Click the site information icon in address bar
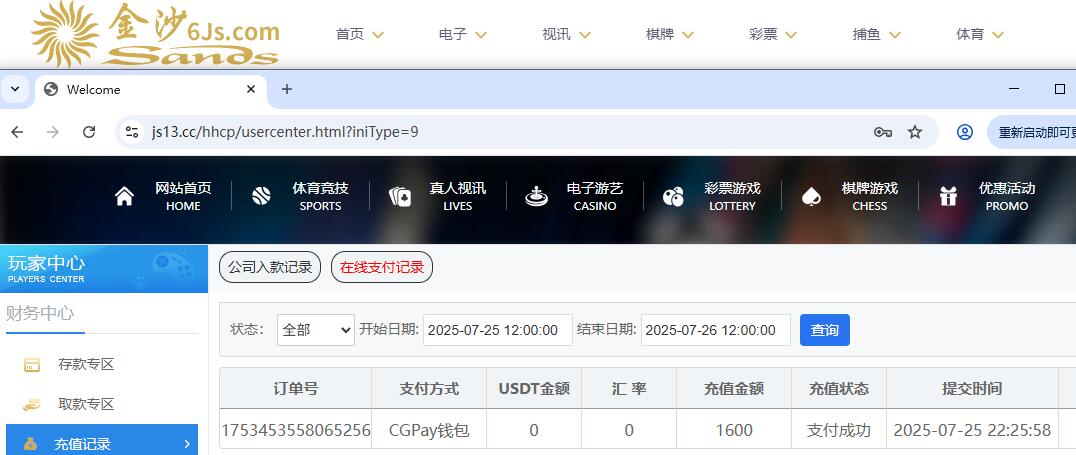Screen dimensions: 1076x455 132,132
